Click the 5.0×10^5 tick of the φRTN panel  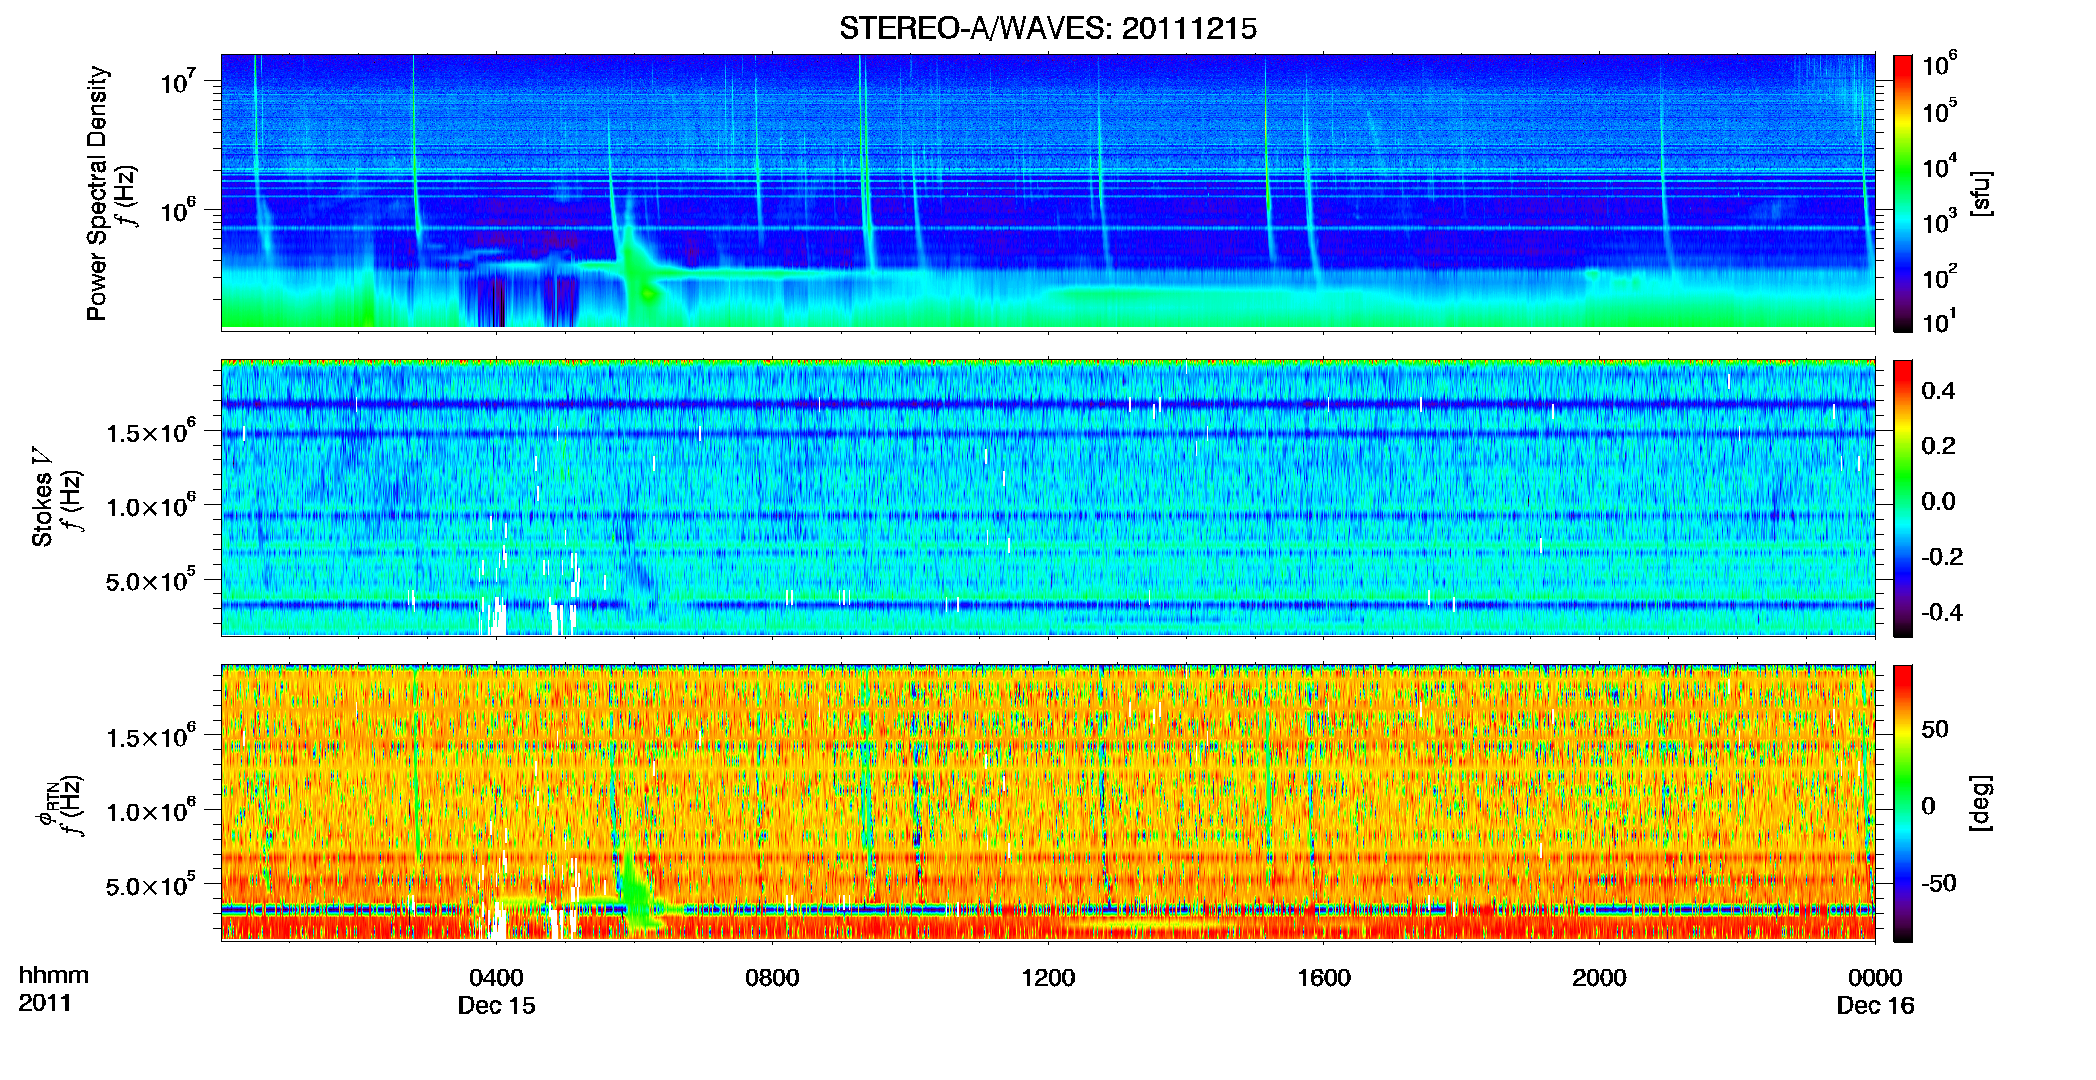click(150, 884)
